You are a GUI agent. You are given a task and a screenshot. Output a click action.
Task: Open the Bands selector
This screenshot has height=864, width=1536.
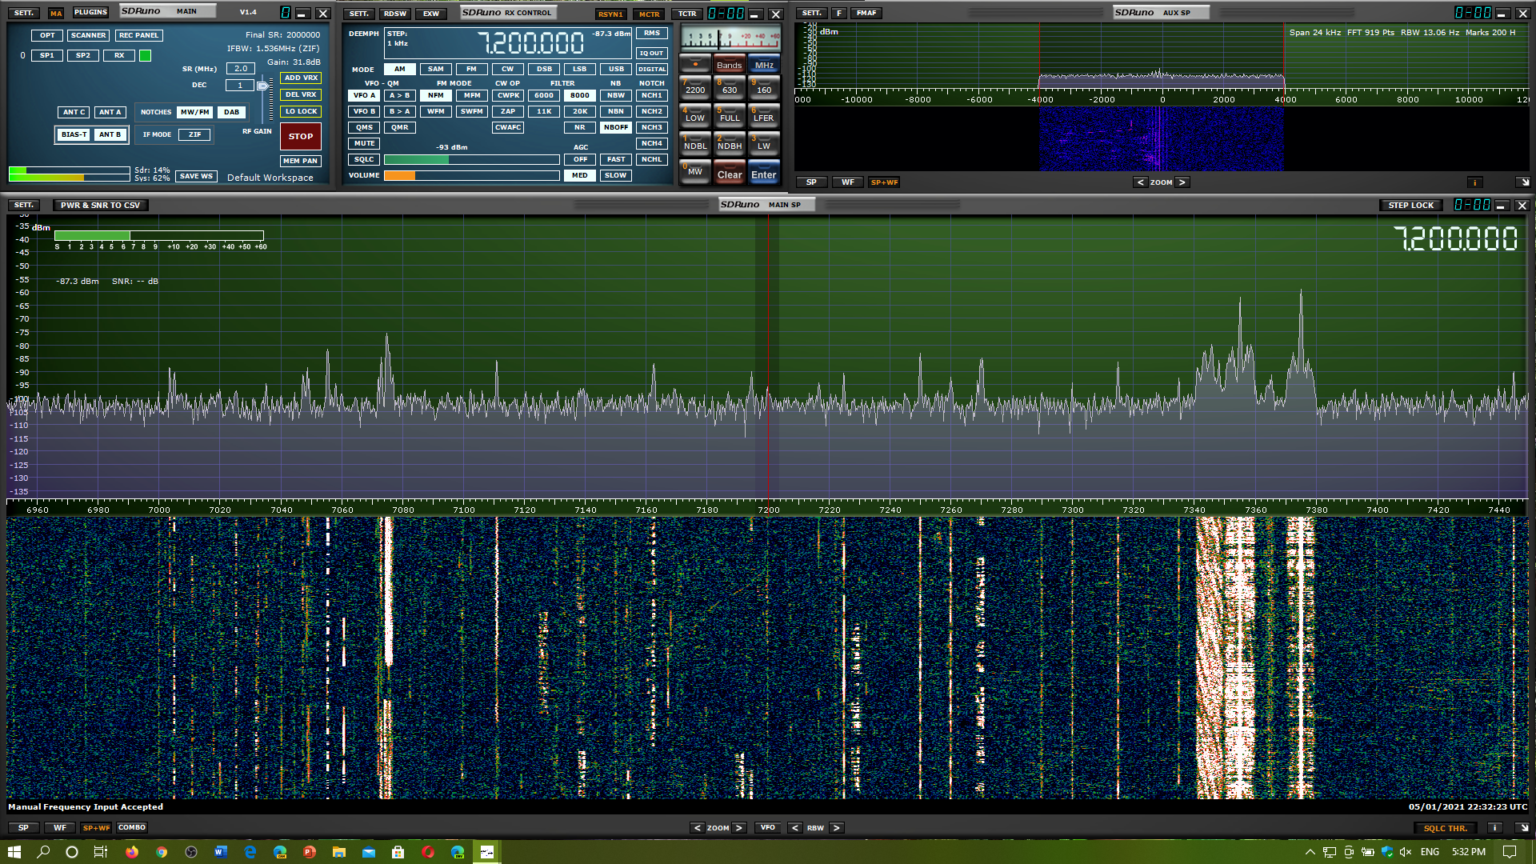tap(728, 65)
